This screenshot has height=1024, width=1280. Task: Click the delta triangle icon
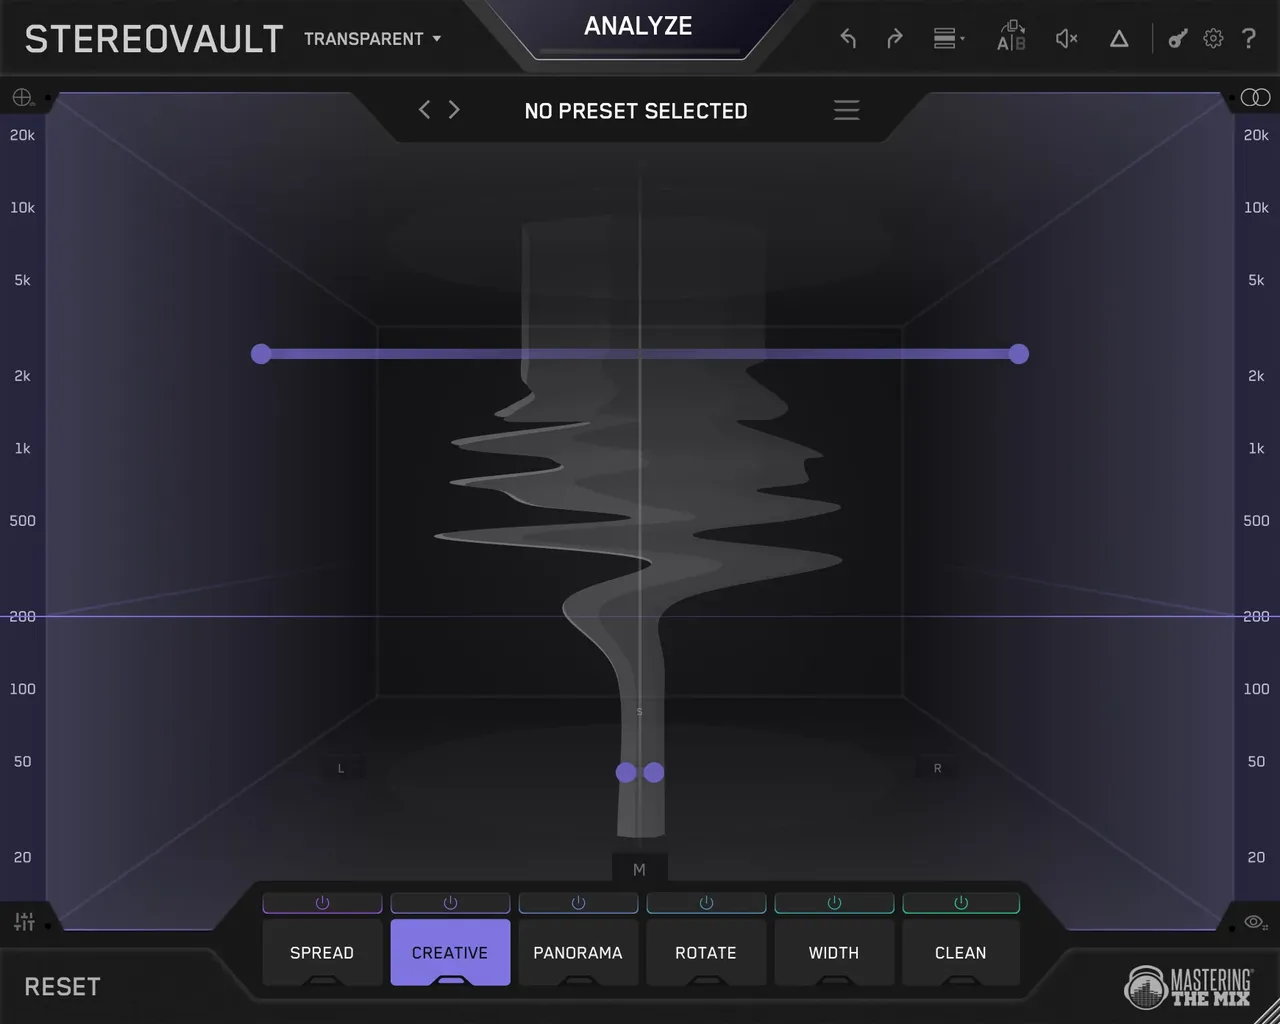click(x=1119, y=39)
